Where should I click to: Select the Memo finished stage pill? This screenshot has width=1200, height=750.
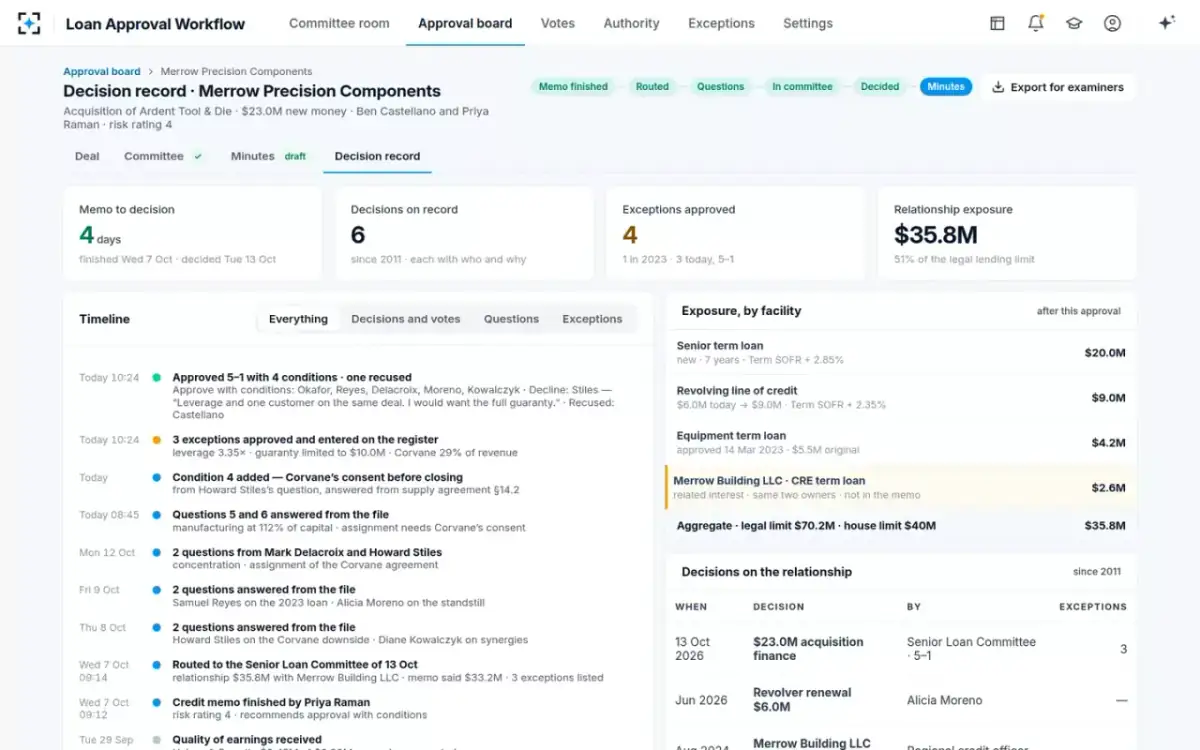click(x=573, y=87)
